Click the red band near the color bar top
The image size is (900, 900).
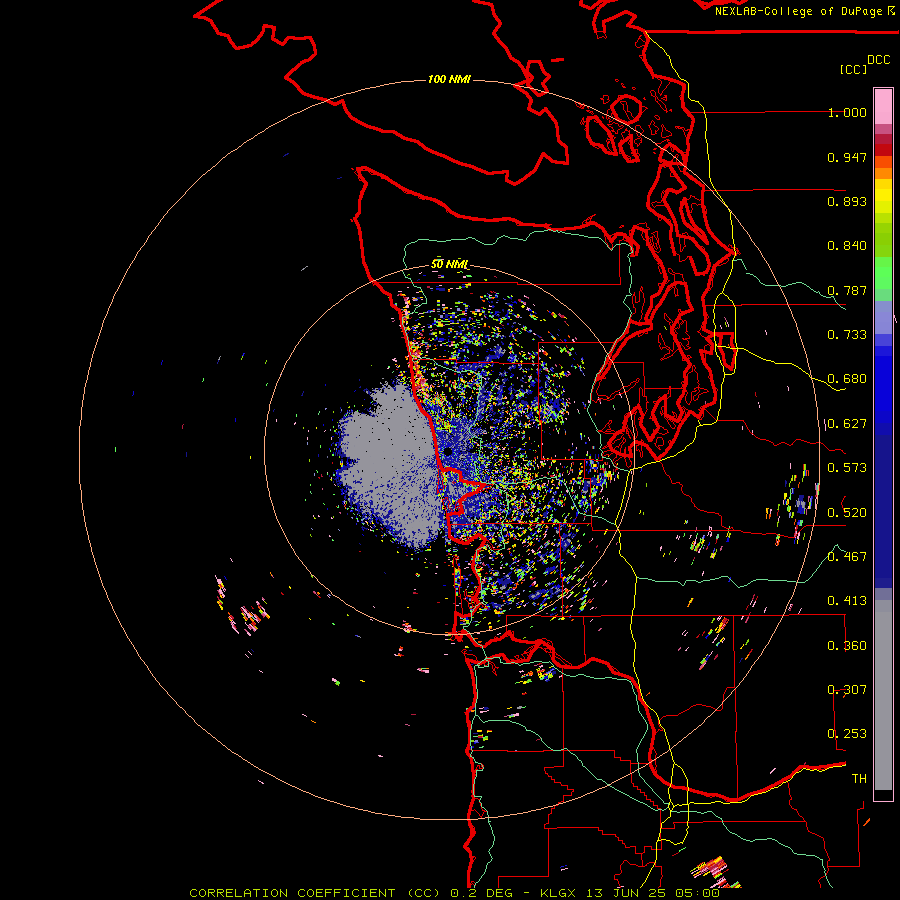(883, 150)
